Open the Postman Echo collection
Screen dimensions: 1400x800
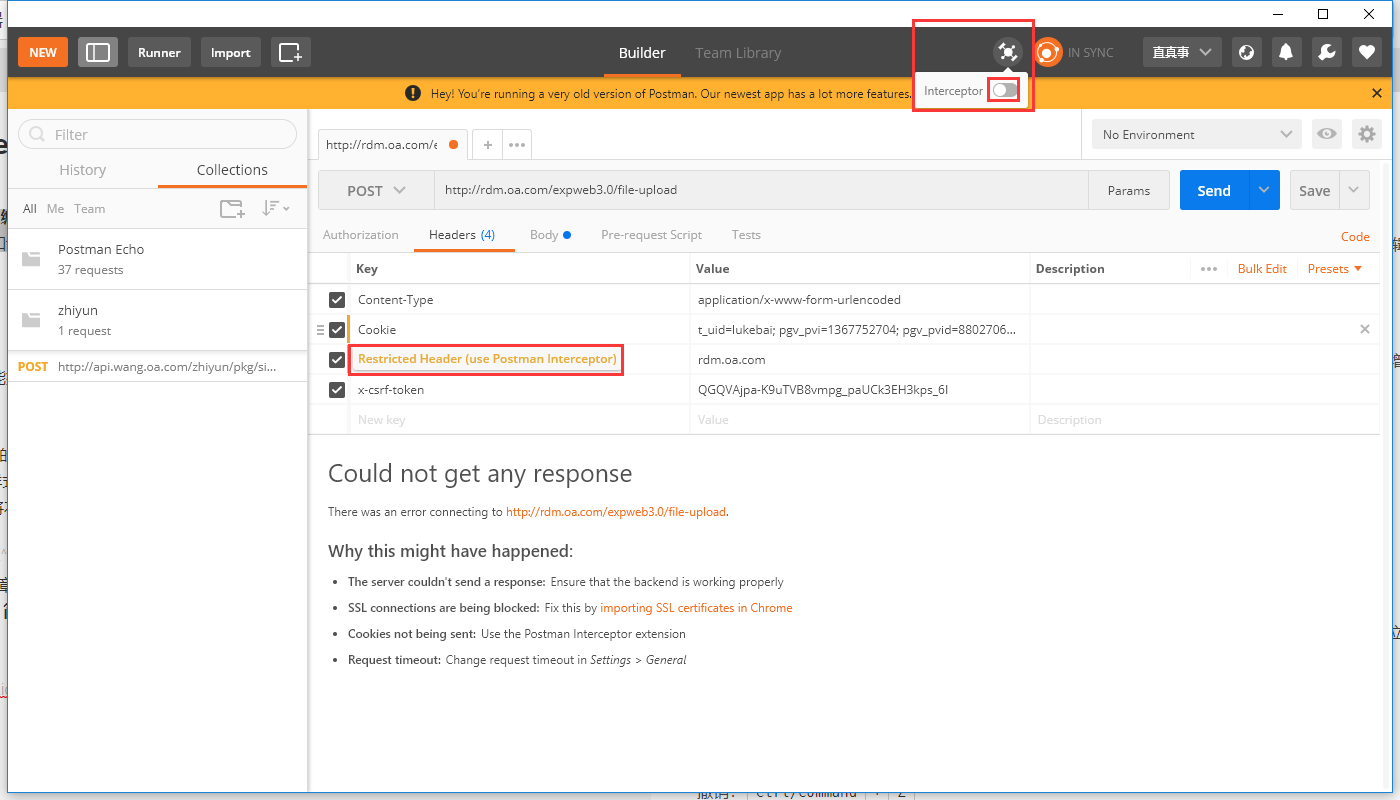pyautogui.click(x=157, y=259)
